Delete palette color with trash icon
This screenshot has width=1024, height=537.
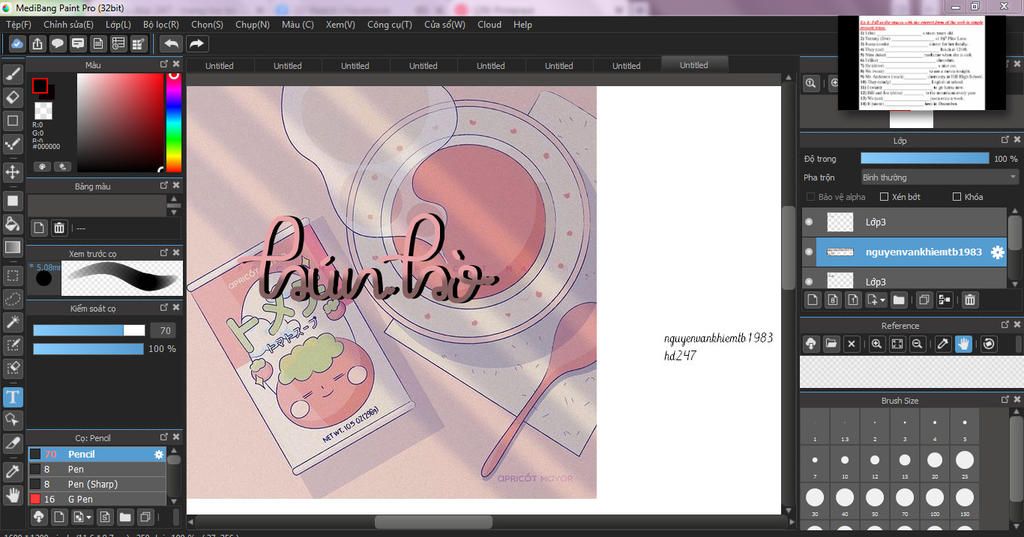tap(59, 227)
